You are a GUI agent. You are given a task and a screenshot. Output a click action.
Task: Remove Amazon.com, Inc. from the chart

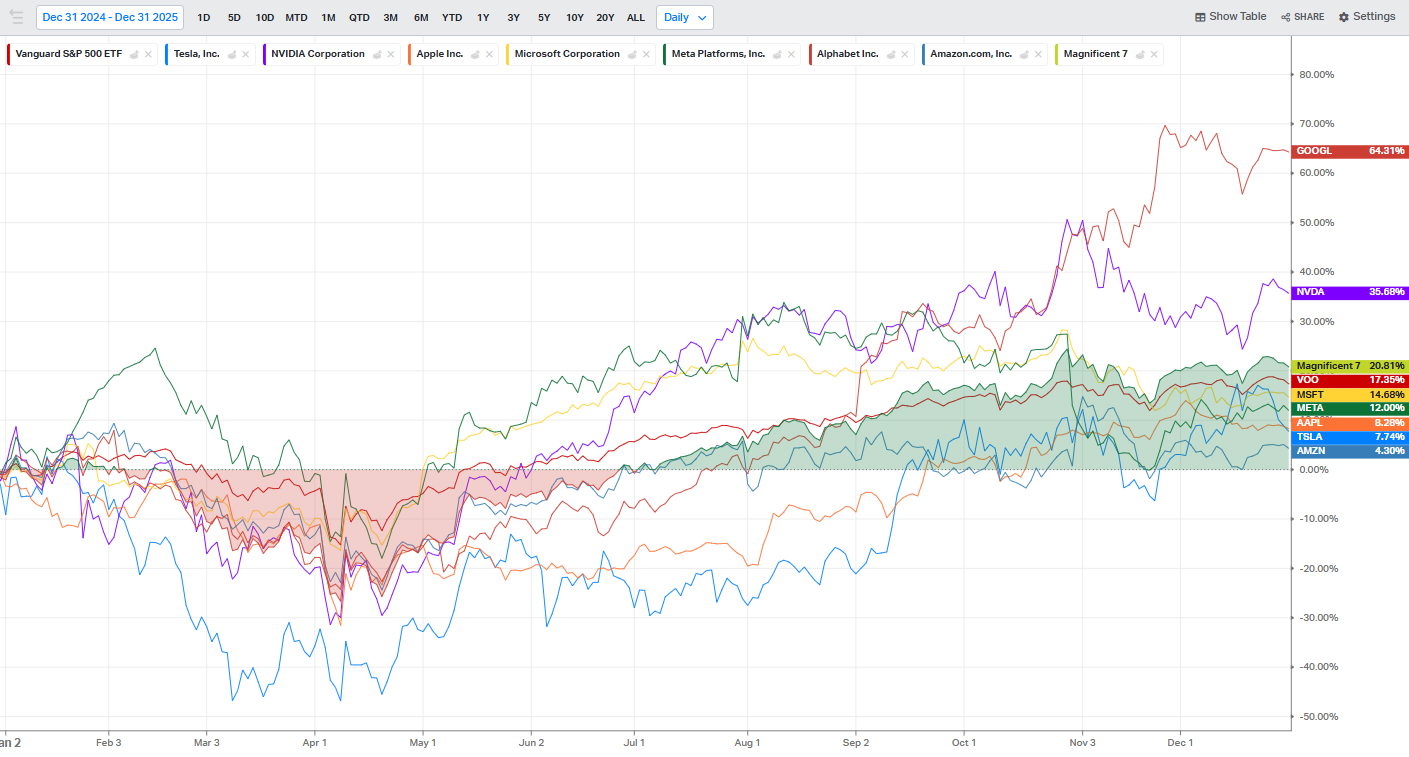(x=1040, y=54)
